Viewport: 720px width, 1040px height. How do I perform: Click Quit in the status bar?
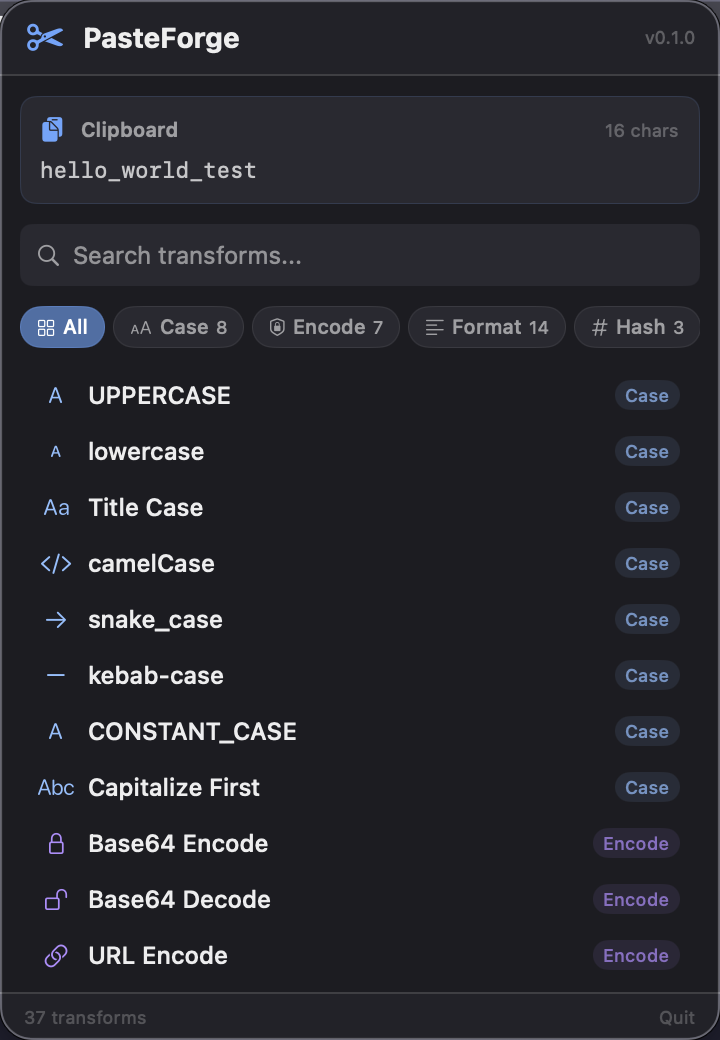pos(677,1017)
